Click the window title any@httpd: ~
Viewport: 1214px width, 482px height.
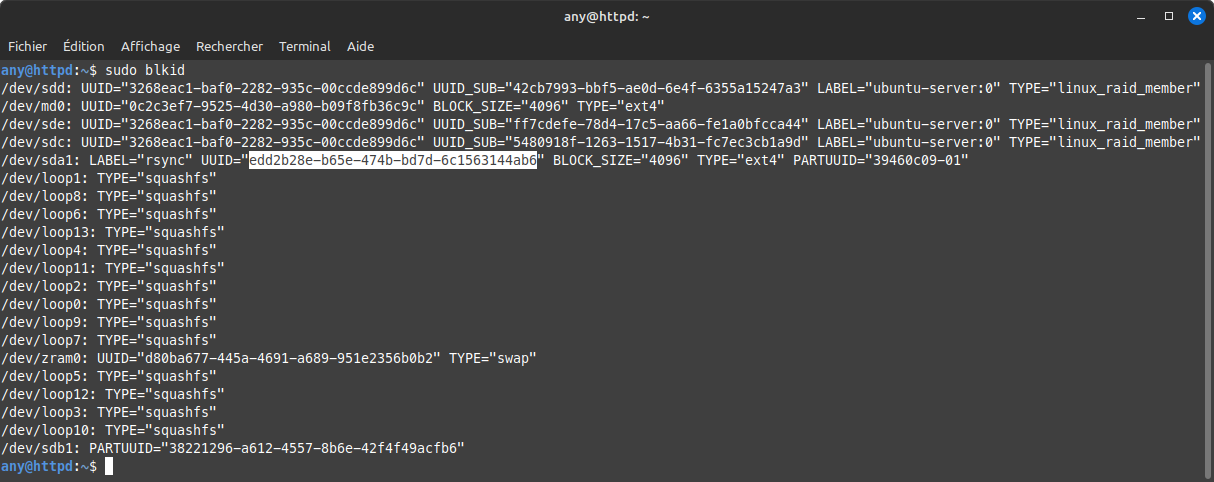tap(607, 16)
